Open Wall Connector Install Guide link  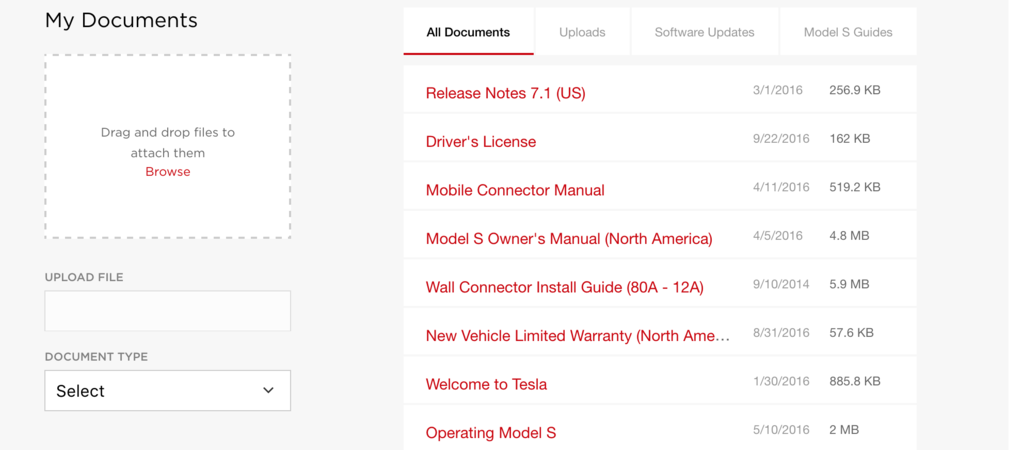(564, 288)
